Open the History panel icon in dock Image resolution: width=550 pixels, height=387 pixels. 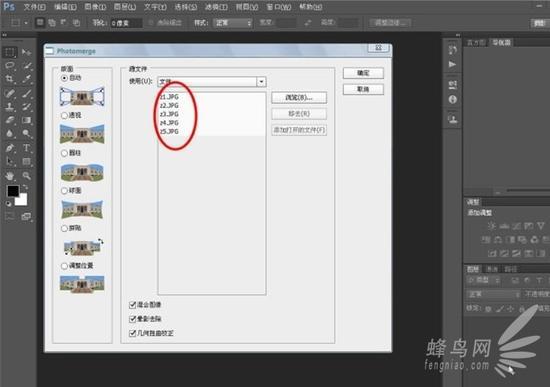point(452,49)
